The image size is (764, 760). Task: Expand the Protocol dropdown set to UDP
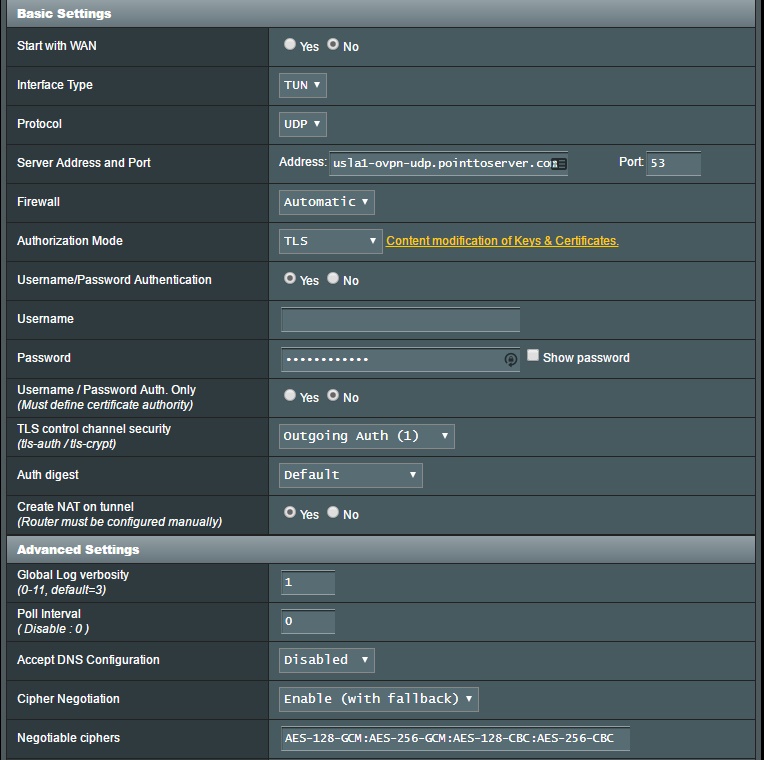pos(302,124)
